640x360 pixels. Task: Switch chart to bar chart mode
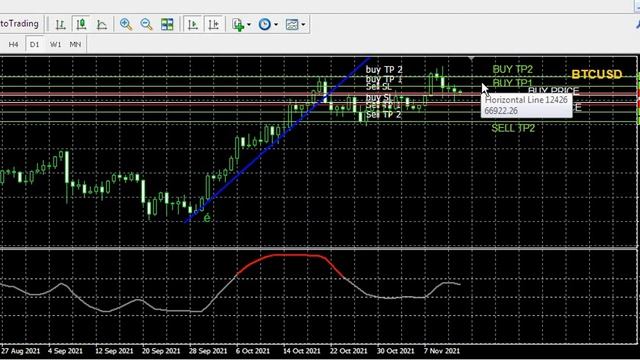pyautogui.click(x=60, y=24)
